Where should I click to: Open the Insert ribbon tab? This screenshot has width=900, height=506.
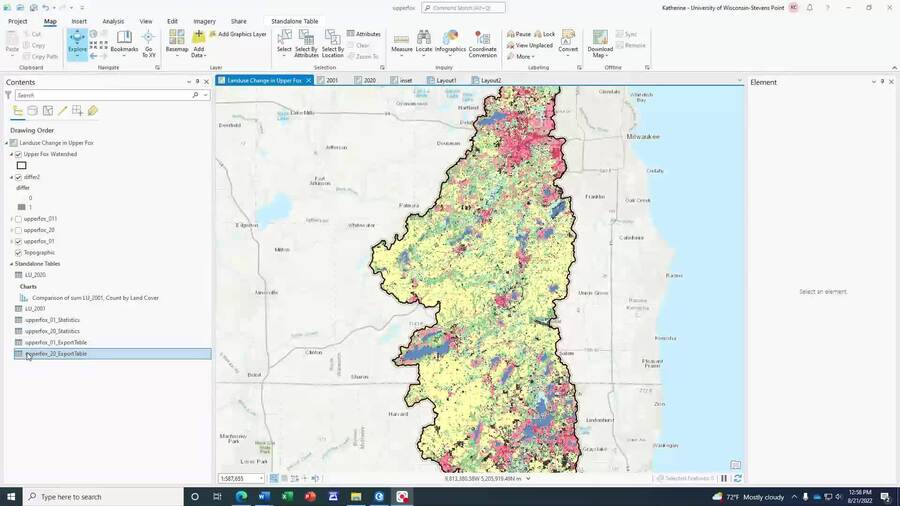pyautogui.click(x=79, y=21)
